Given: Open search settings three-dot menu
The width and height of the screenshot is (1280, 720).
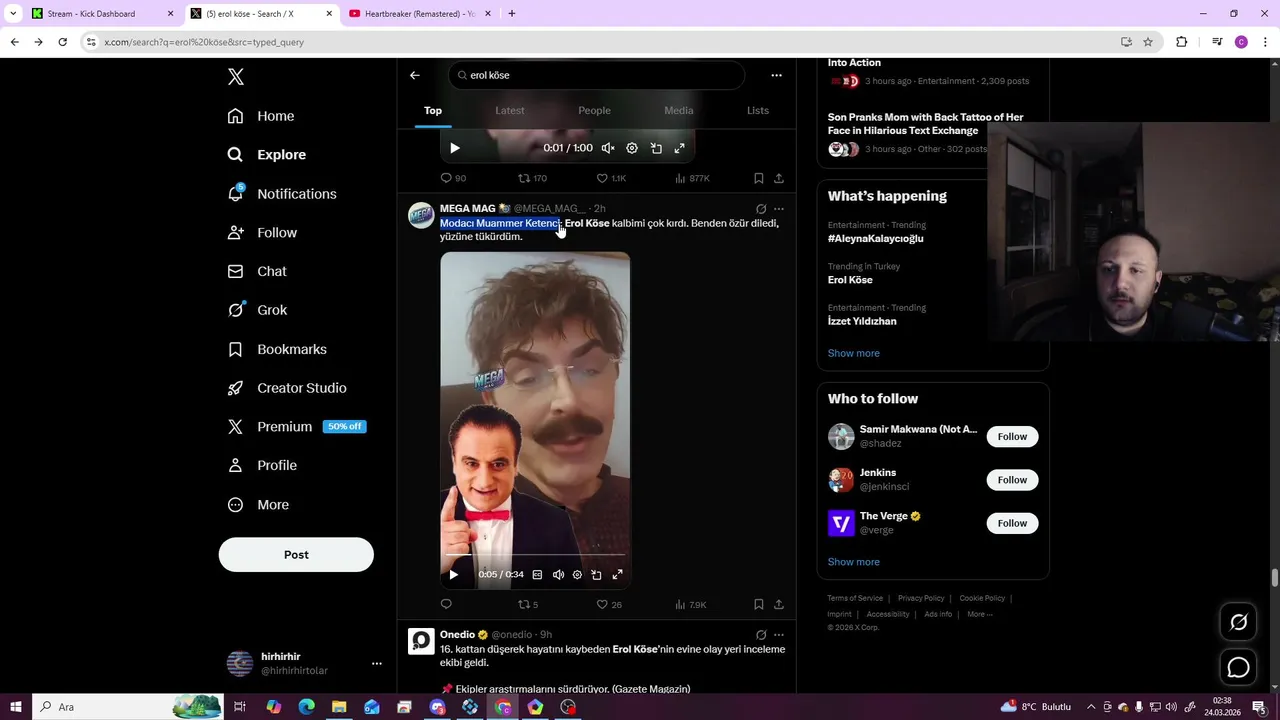Looking at the screenshot, I should [776, 75].
